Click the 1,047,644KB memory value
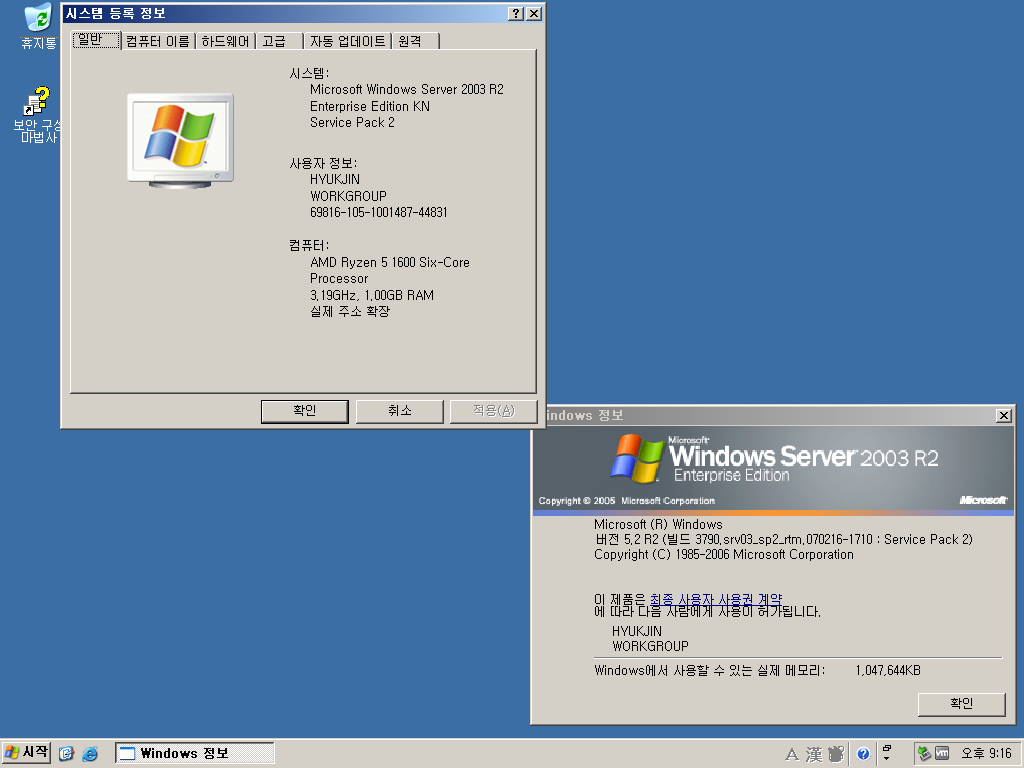The width and height of the screenshot is (1024, 768). click(888, 671)
